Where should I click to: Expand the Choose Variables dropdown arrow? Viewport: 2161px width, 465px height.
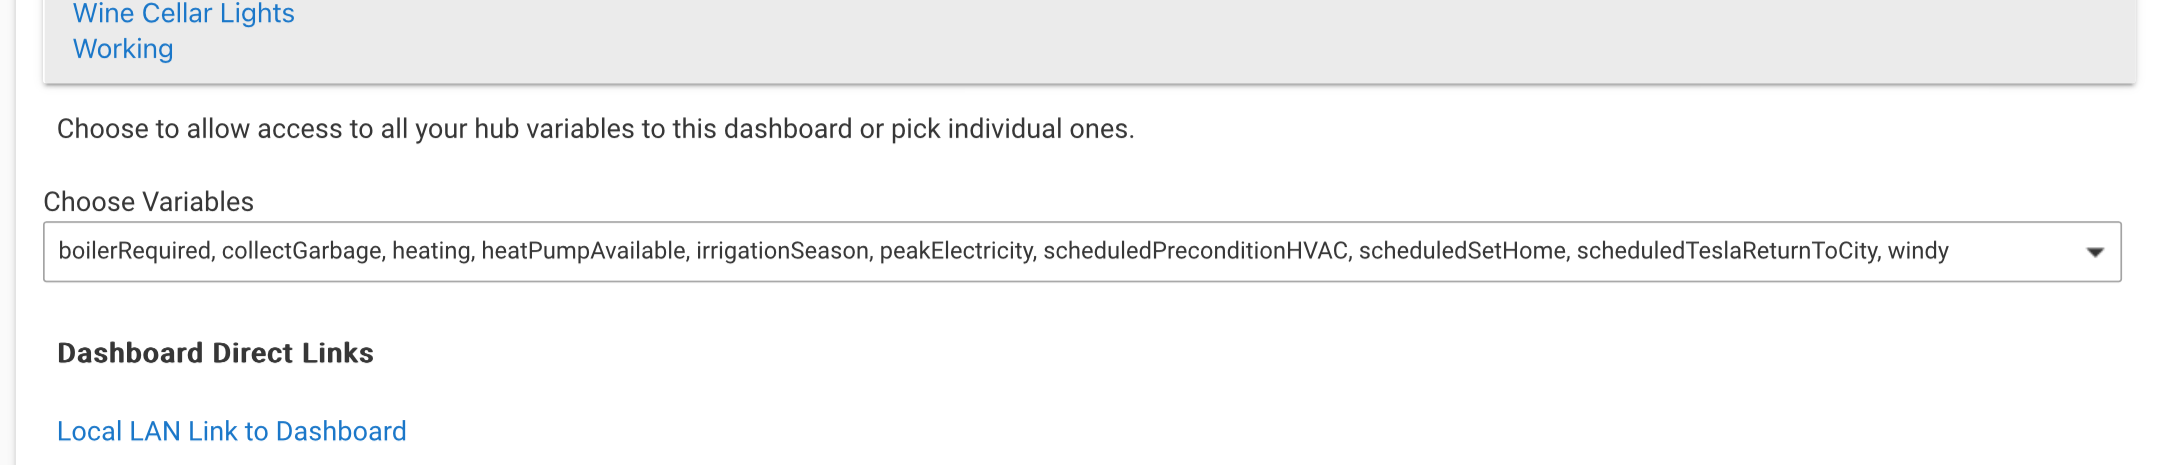2094,252
